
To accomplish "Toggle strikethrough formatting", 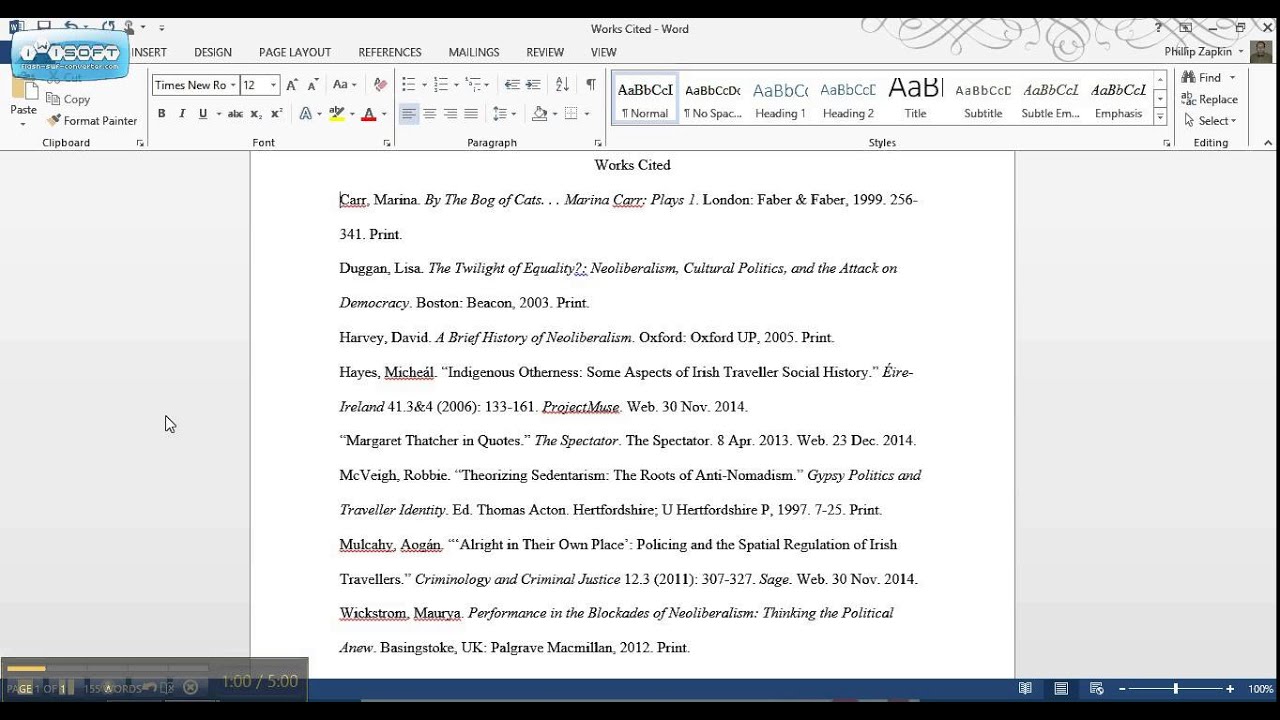I will tap(235, 114).
